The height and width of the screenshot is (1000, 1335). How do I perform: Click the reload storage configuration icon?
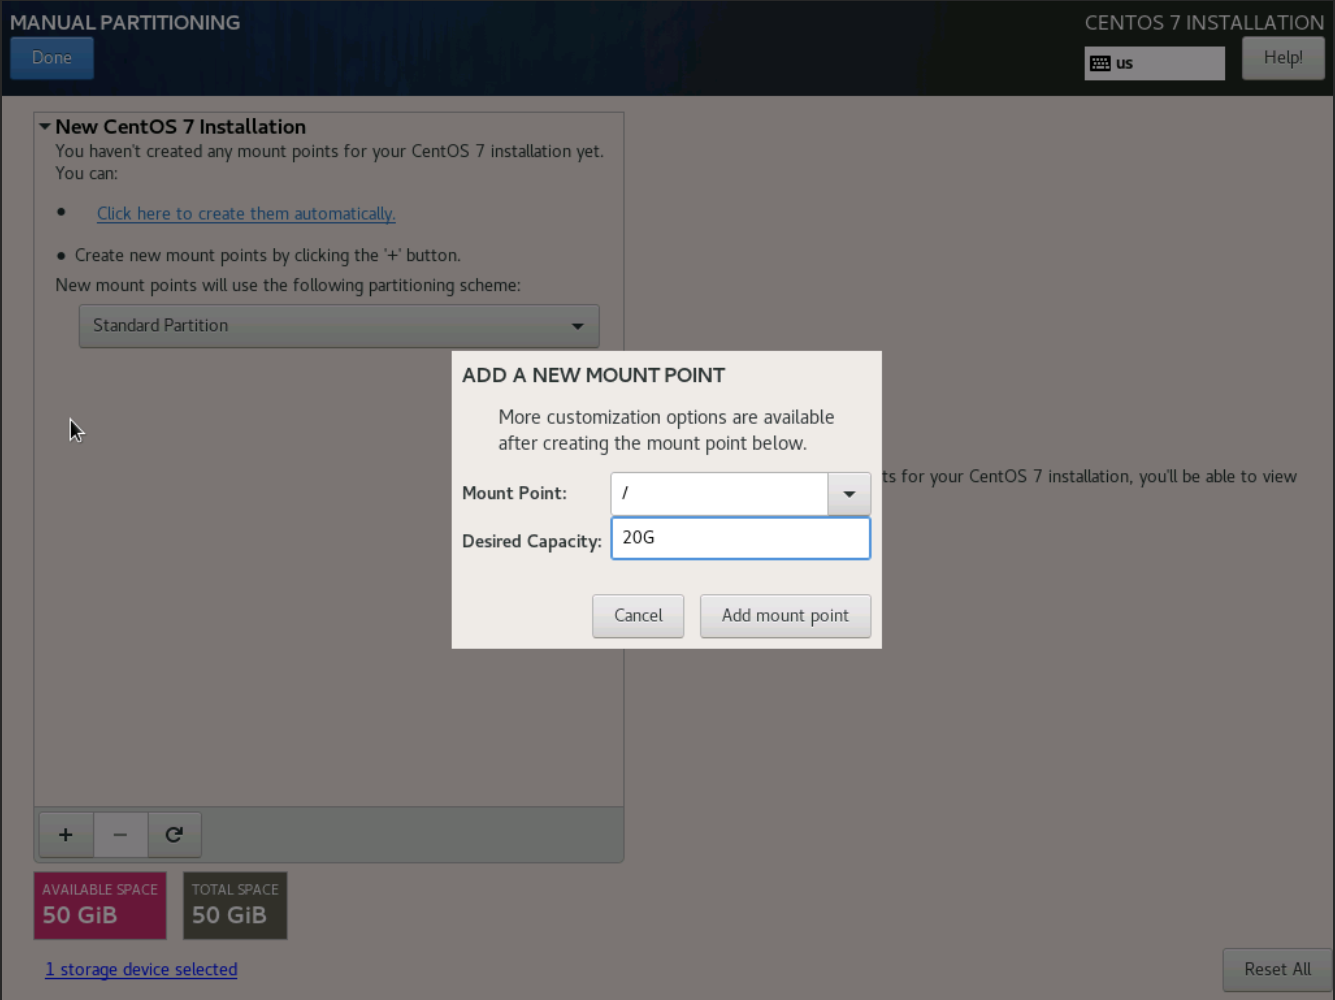[x=174, y=834]
